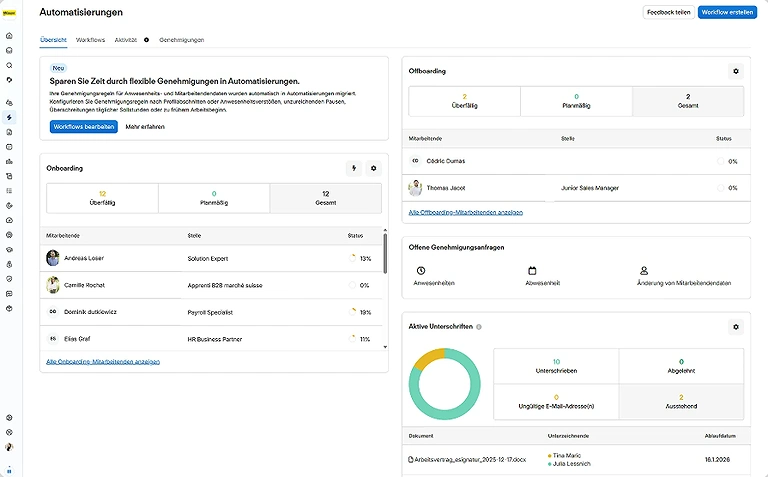Open Cédric Dumas offboarding row
The height and width of the screenshot is (477, 768).
(576, 161)
